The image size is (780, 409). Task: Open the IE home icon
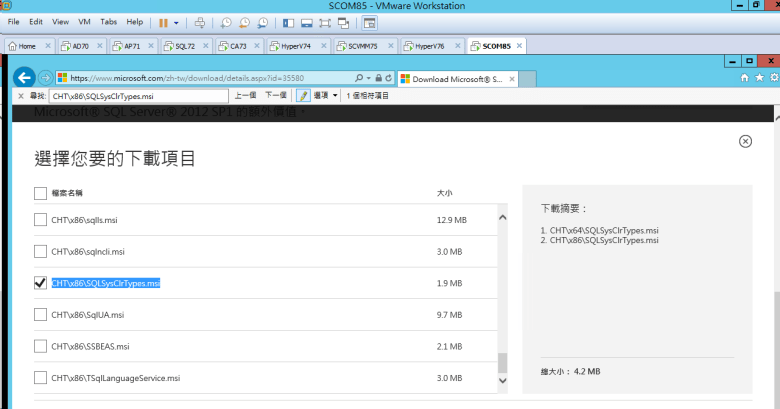744,78
